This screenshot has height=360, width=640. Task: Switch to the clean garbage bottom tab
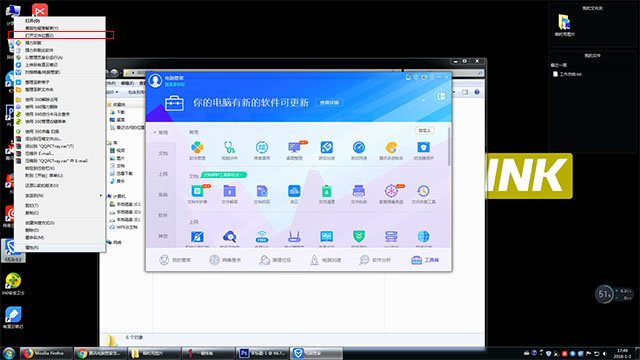pos(275,260)
